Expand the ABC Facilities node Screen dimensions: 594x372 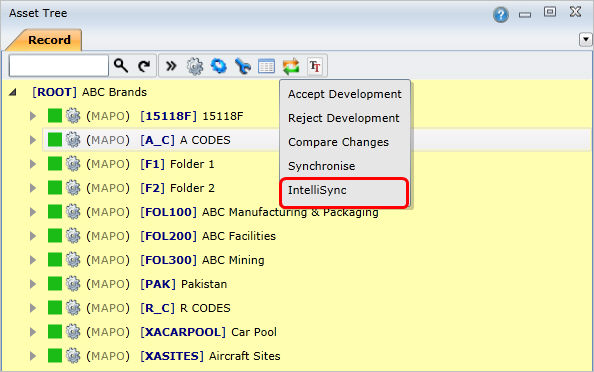[x=33, y=236]
